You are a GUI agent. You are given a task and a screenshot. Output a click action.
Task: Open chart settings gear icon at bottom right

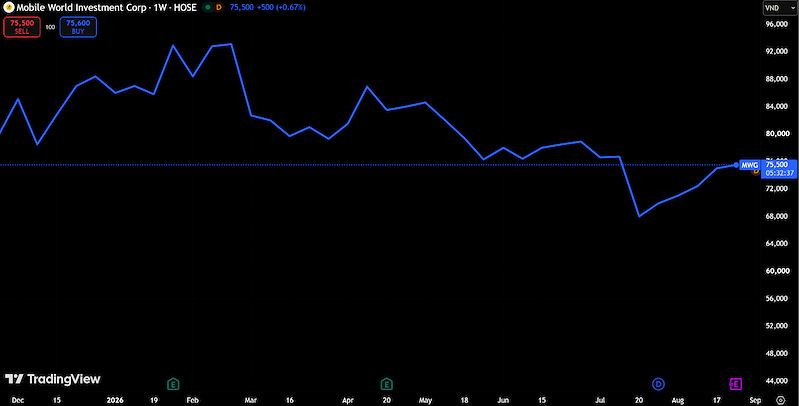tap(780, 400)
